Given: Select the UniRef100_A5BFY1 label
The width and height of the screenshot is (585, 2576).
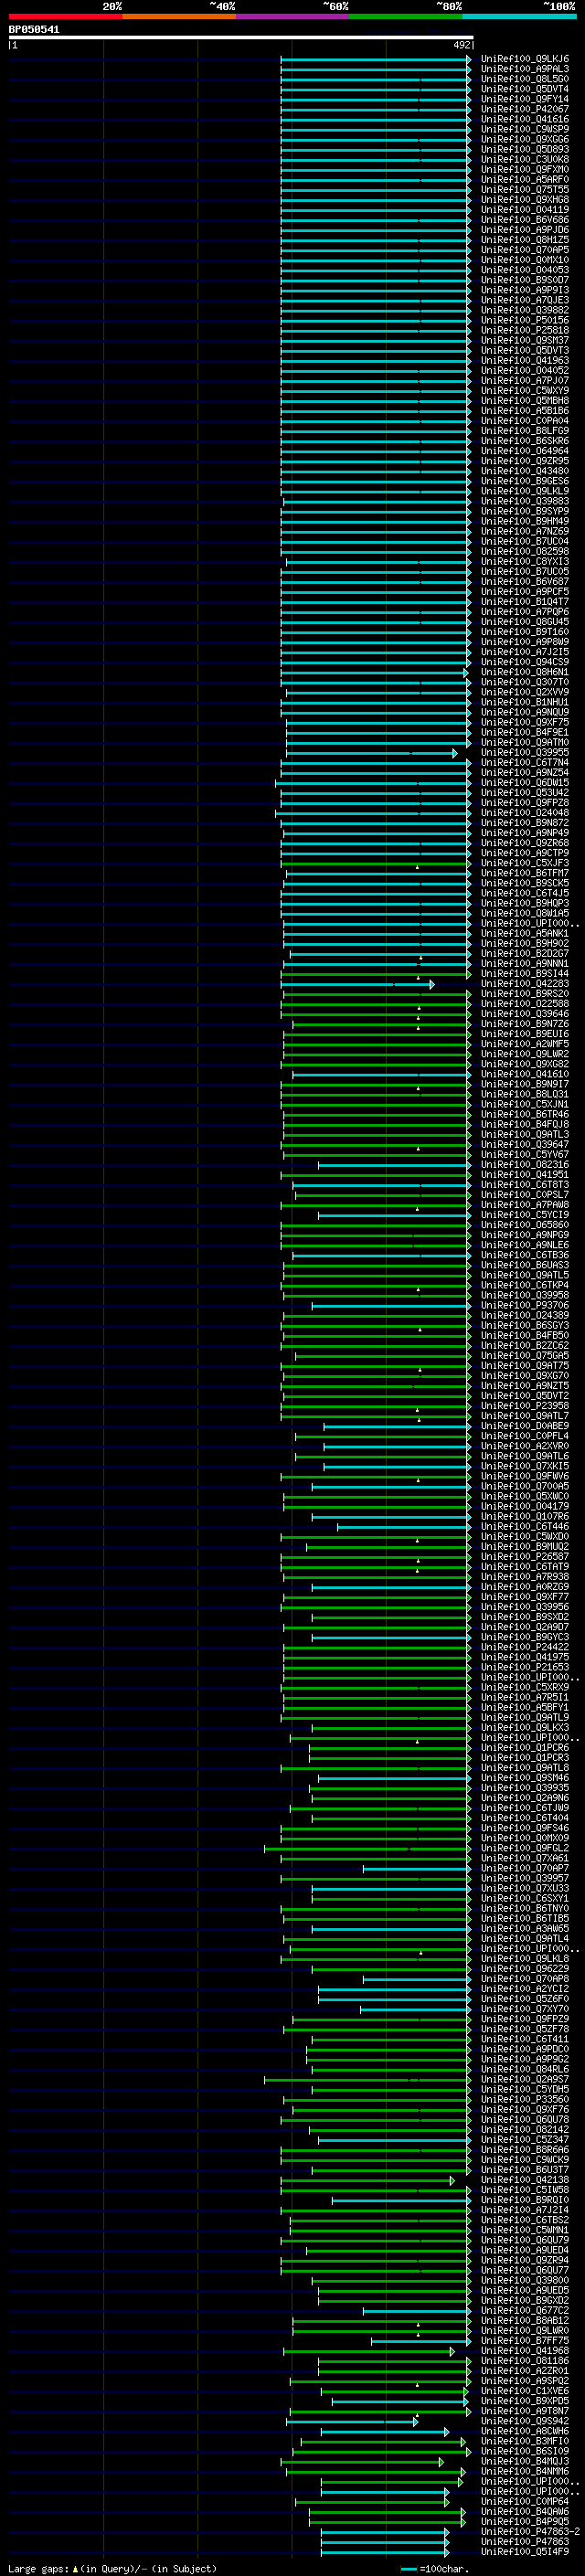Looking at the screenshot, I should point(525,1707).
